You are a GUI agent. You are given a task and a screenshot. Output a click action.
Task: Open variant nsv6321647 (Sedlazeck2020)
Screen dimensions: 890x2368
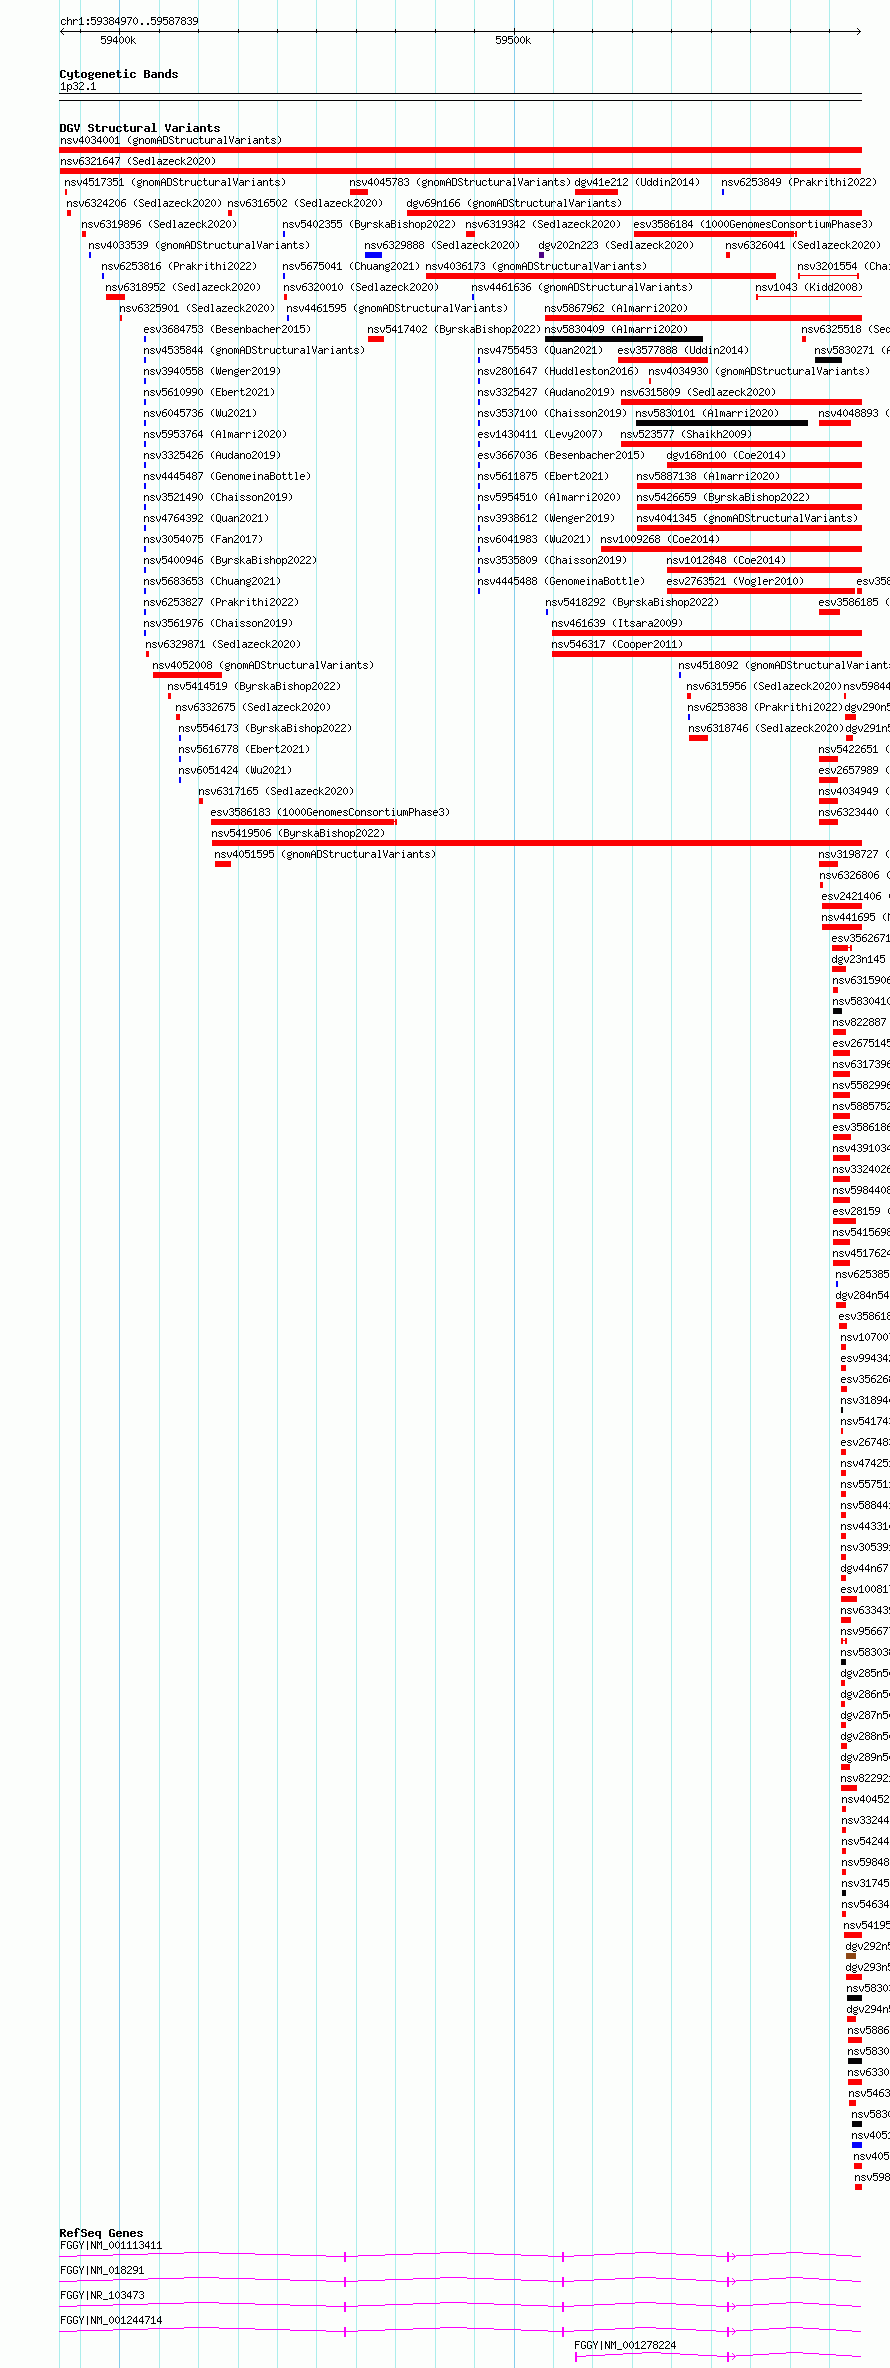[138, 161]
